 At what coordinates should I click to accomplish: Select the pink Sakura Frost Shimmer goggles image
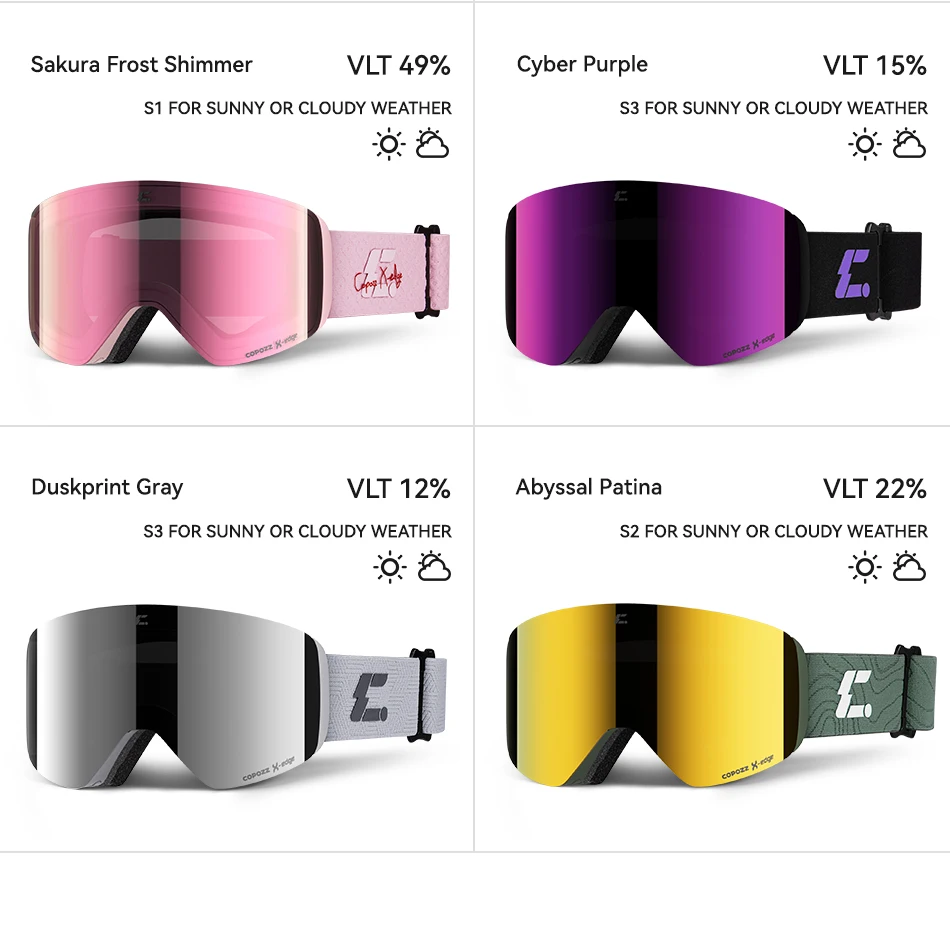coord(239,273)
